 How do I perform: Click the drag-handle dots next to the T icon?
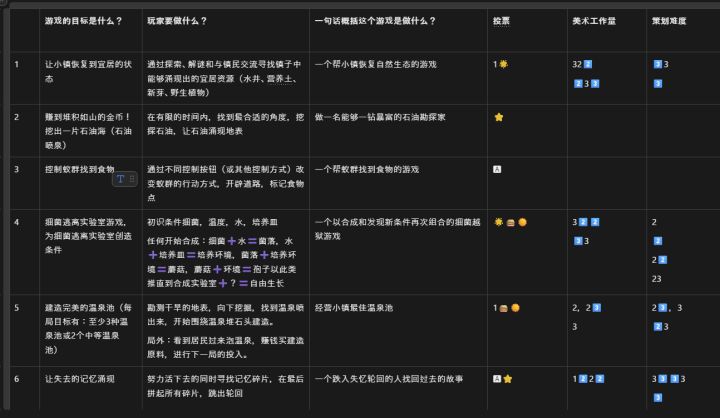(132, 179)
